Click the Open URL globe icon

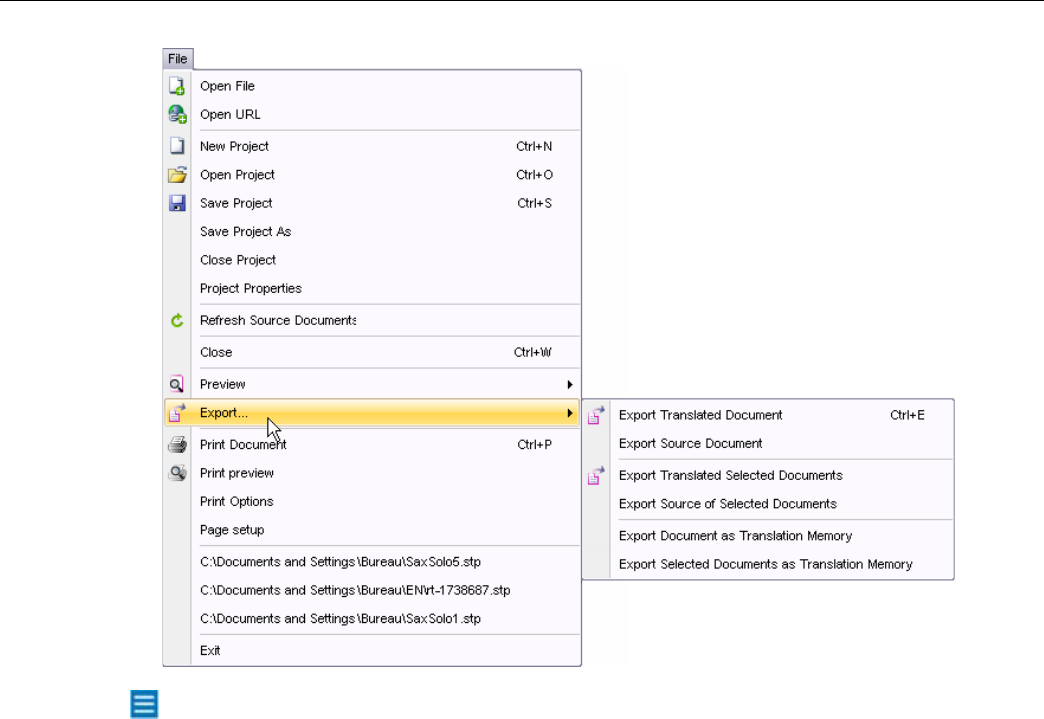(x=177, y=114)
